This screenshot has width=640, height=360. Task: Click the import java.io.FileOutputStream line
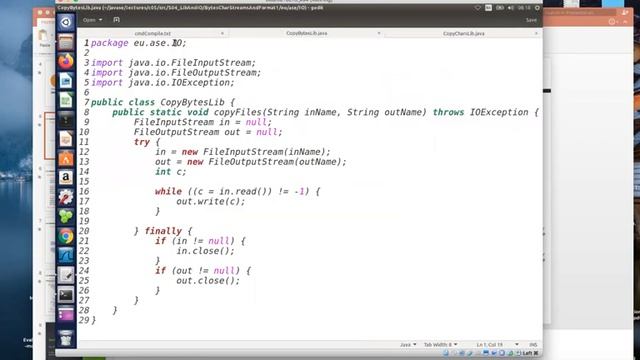tap(176, 73)
